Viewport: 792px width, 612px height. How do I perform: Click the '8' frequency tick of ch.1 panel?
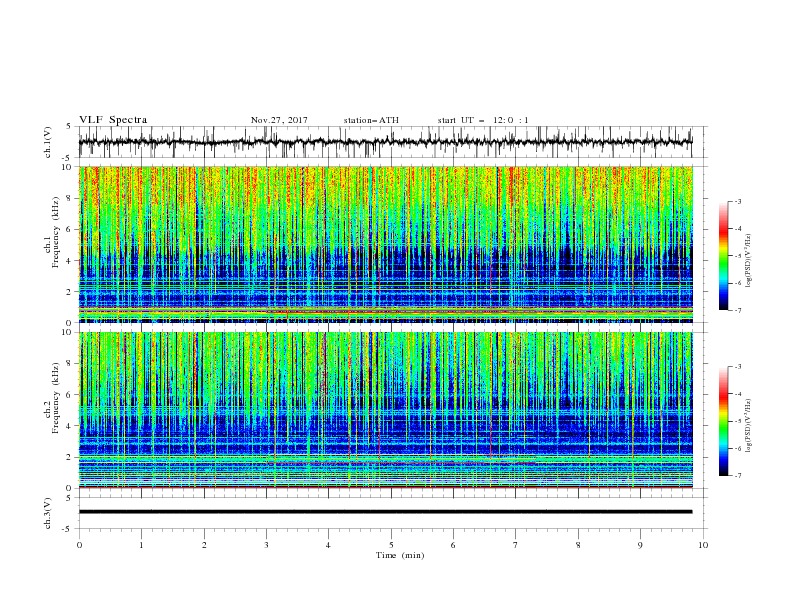point(70,198)
